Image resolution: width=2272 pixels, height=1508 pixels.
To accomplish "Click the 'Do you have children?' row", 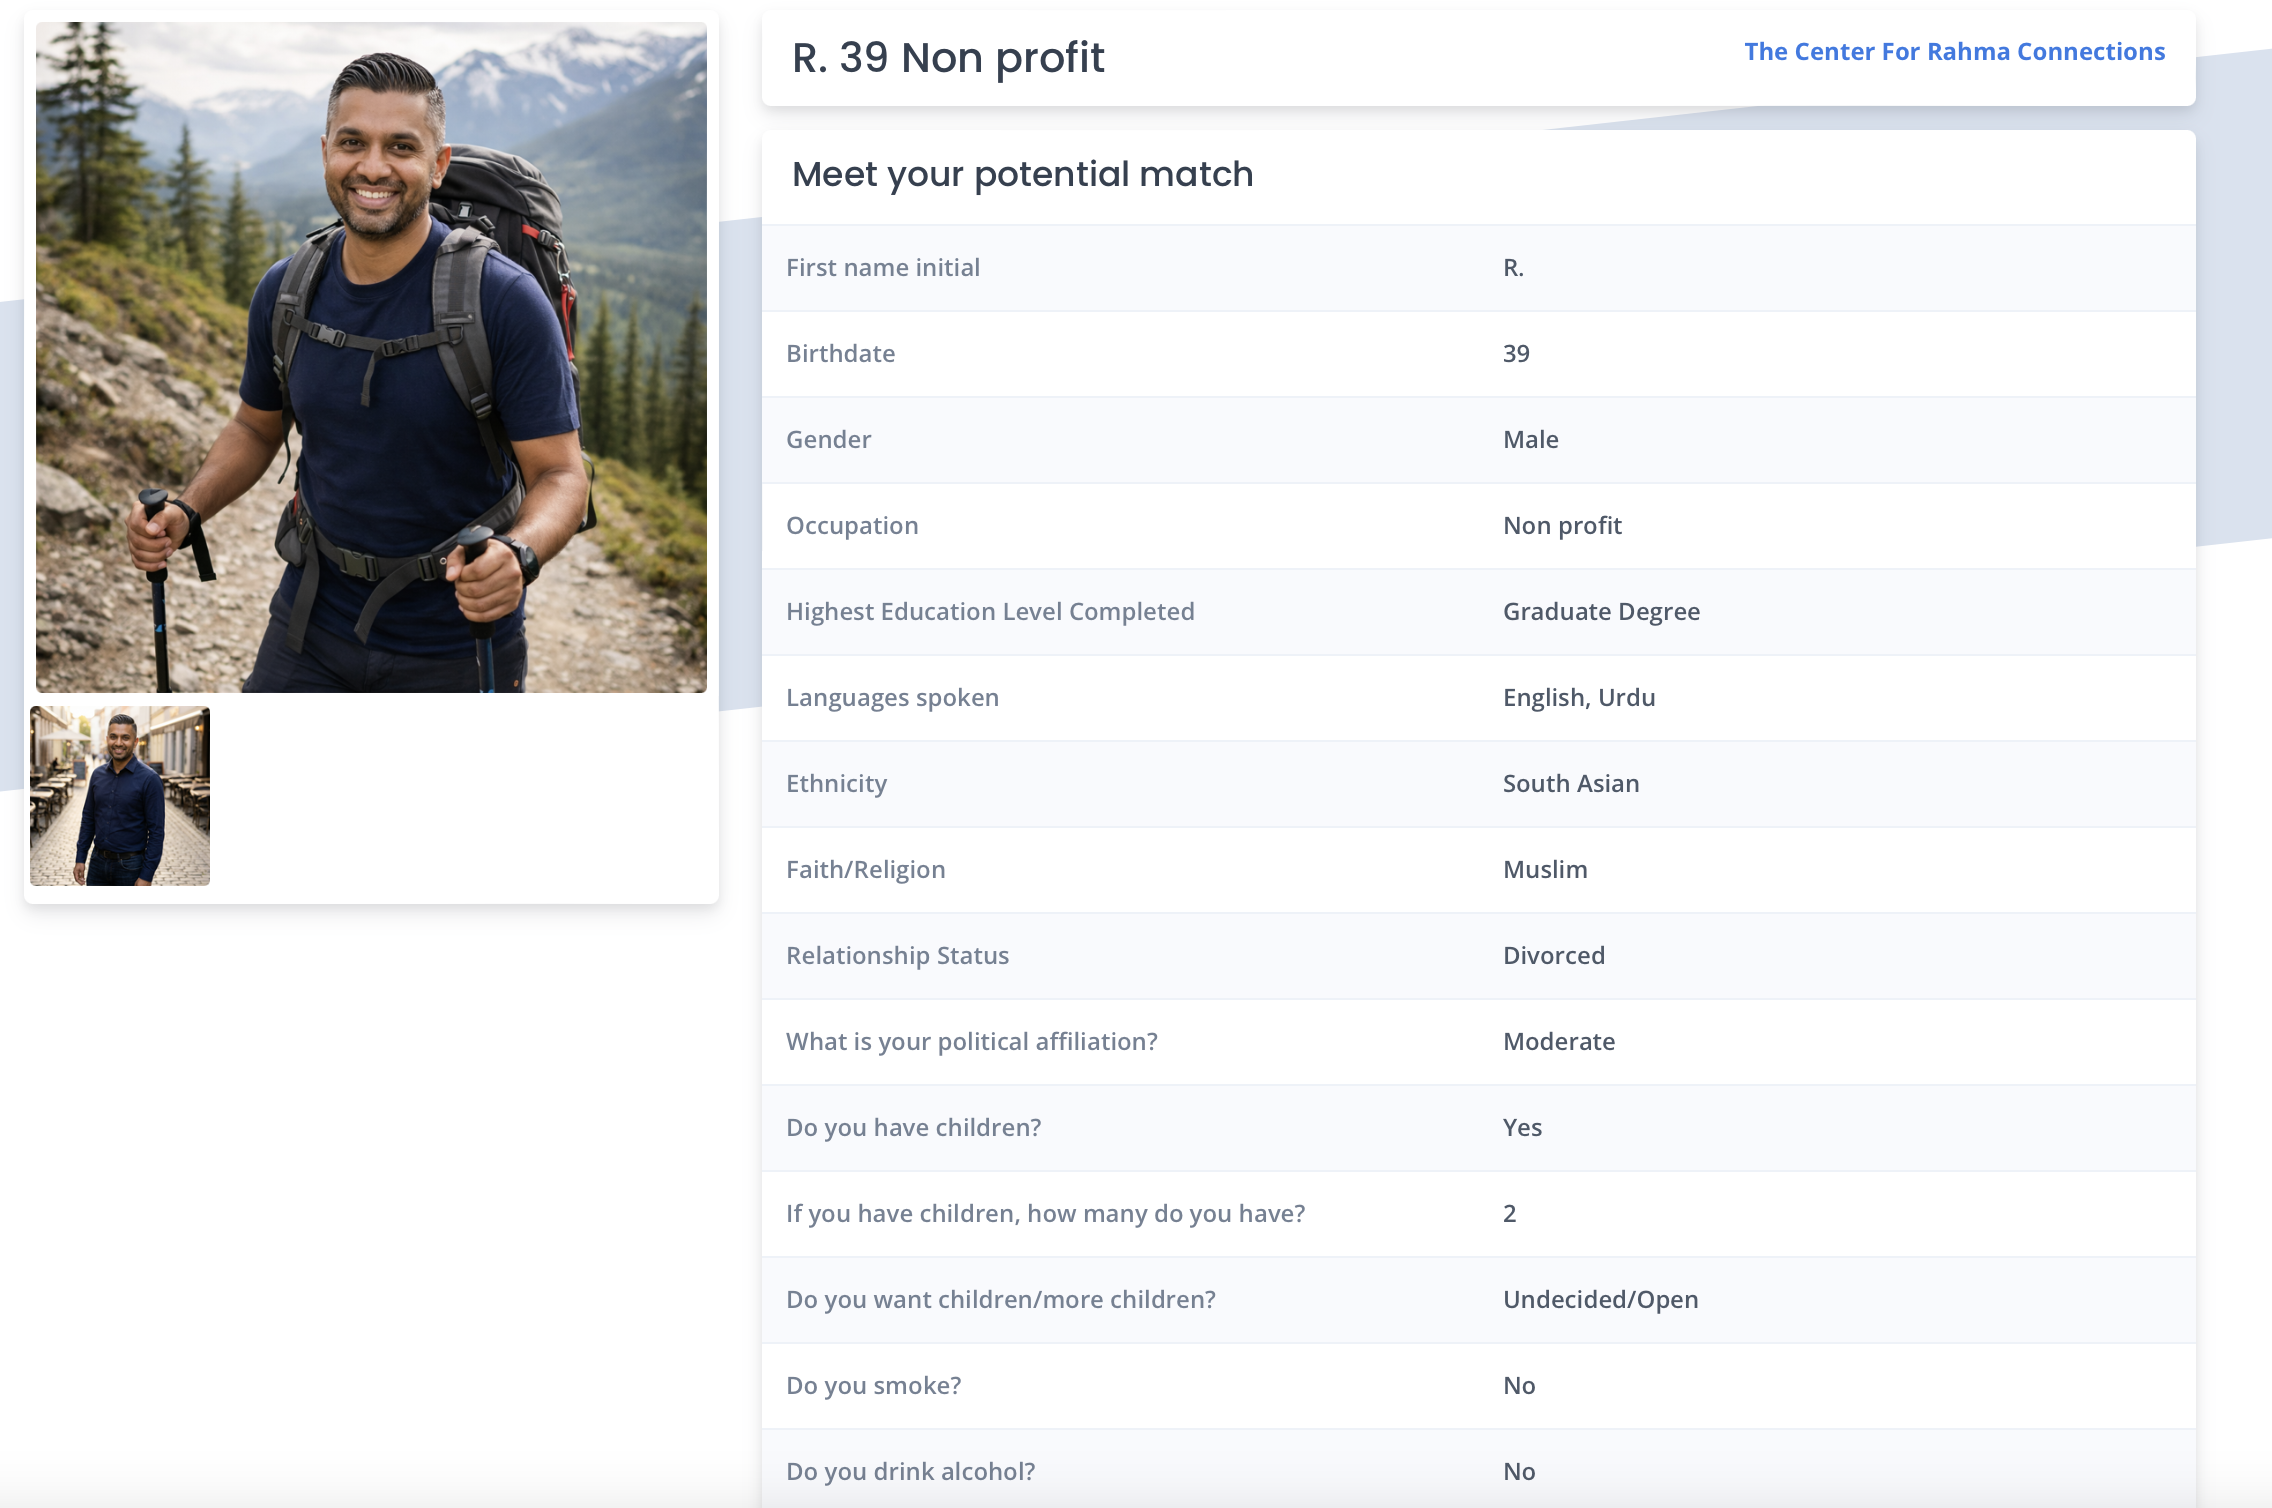I will click(1478, 1128).
